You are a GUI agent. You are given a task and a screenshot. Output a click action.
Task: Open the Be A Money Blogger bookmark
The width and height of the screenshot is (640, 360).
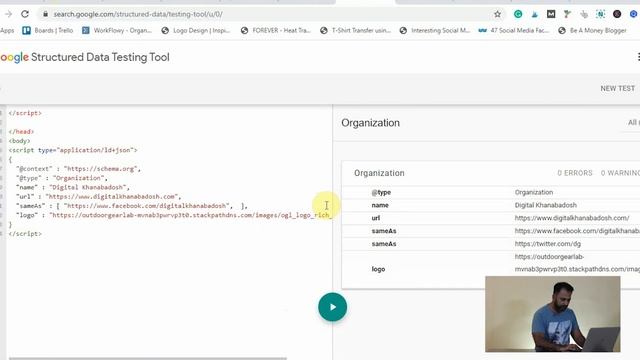click(x=592, y=30)
